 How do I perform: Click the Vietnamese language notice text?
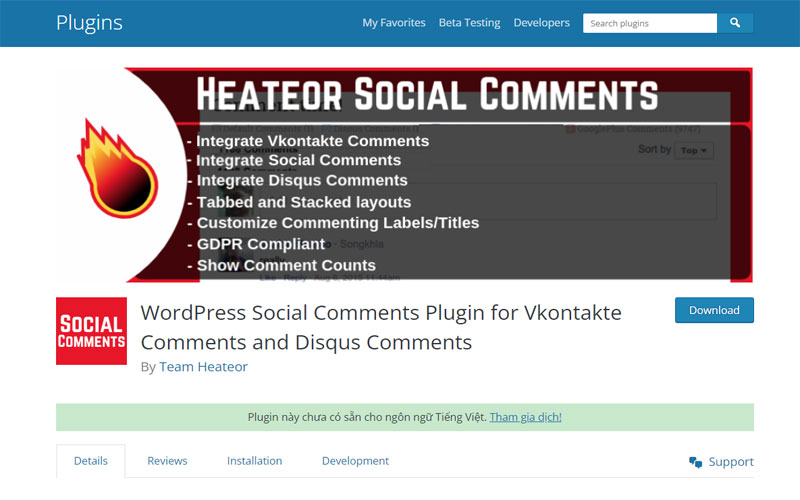coord(367,417)
